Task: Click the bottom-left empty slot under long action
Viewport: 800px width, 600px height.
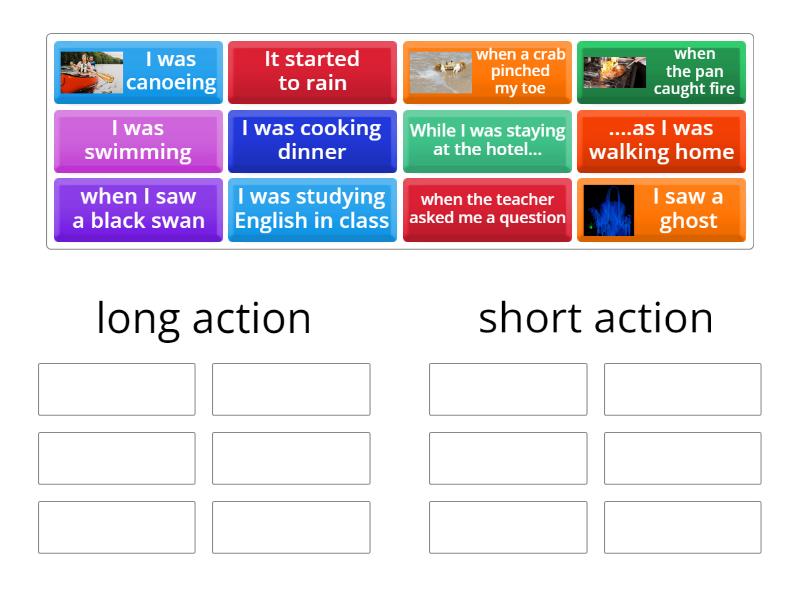Action: (117, 527)
